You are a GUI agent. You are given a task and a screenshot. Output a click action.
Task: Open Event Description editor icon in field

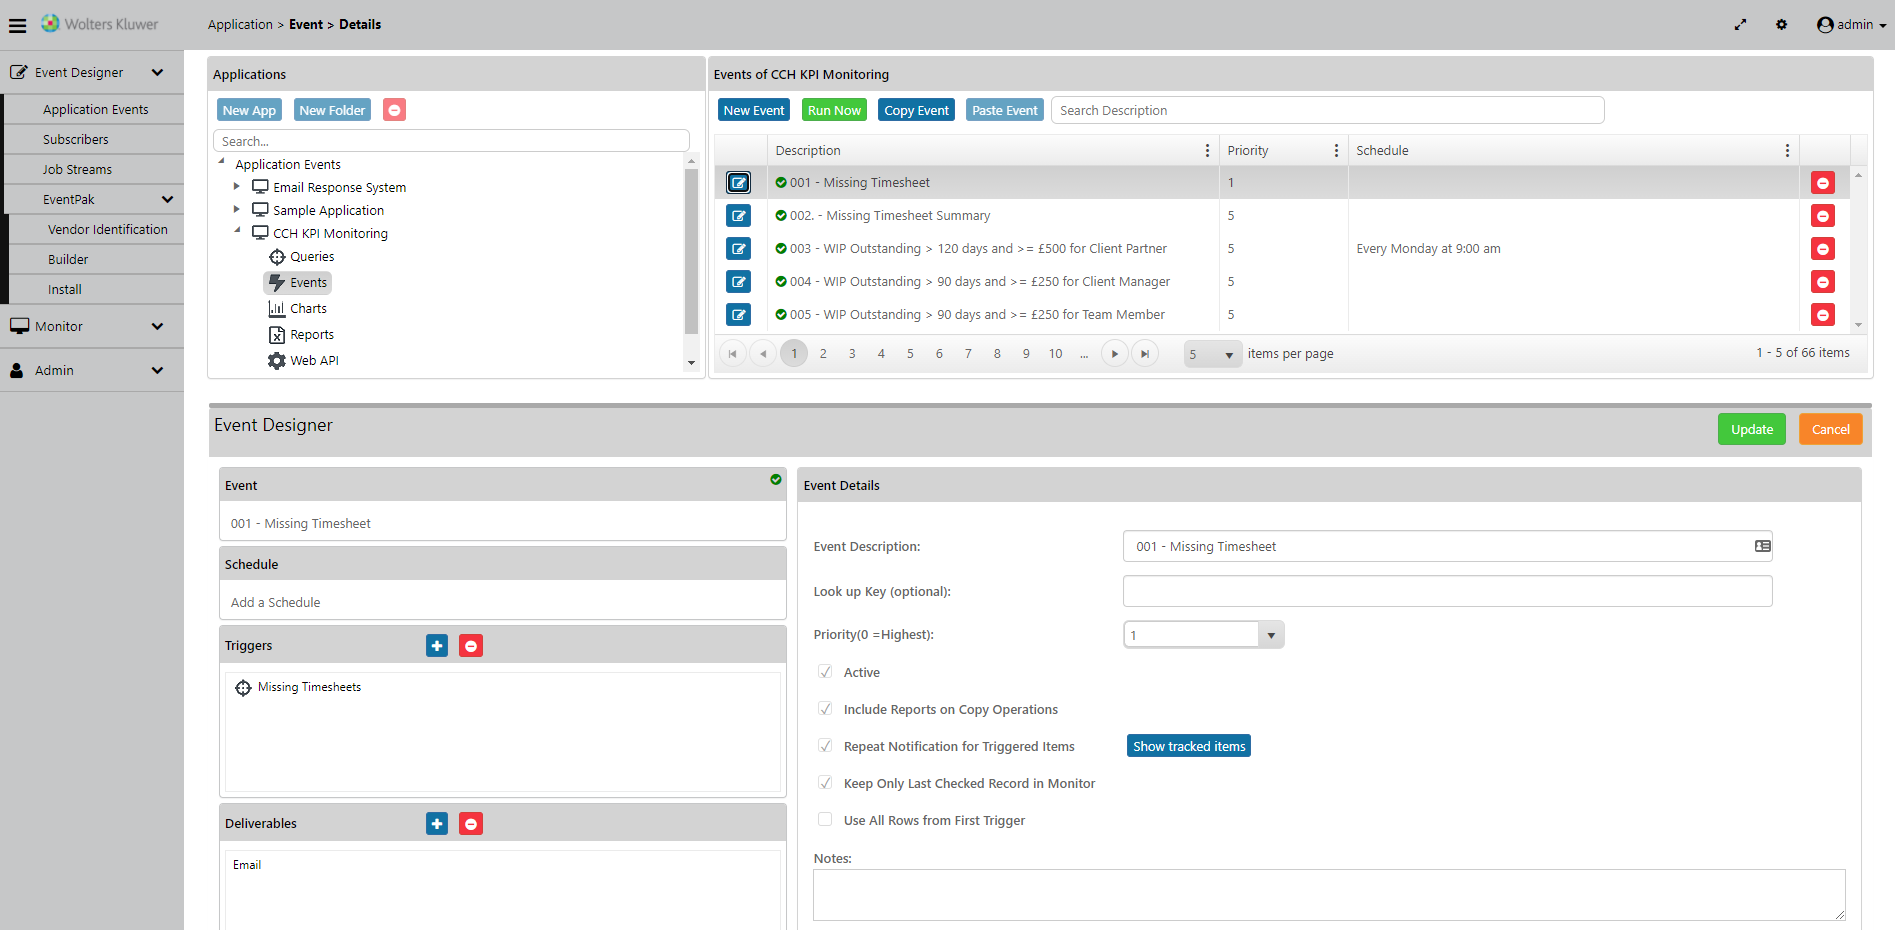1762,547
